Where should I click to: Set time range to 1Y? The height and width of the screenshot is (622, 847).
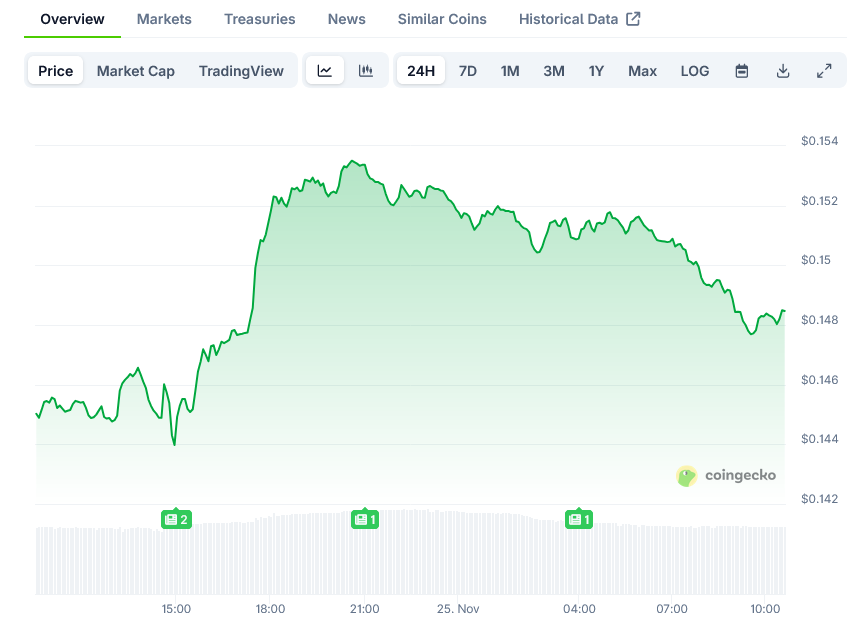[596, 71]
